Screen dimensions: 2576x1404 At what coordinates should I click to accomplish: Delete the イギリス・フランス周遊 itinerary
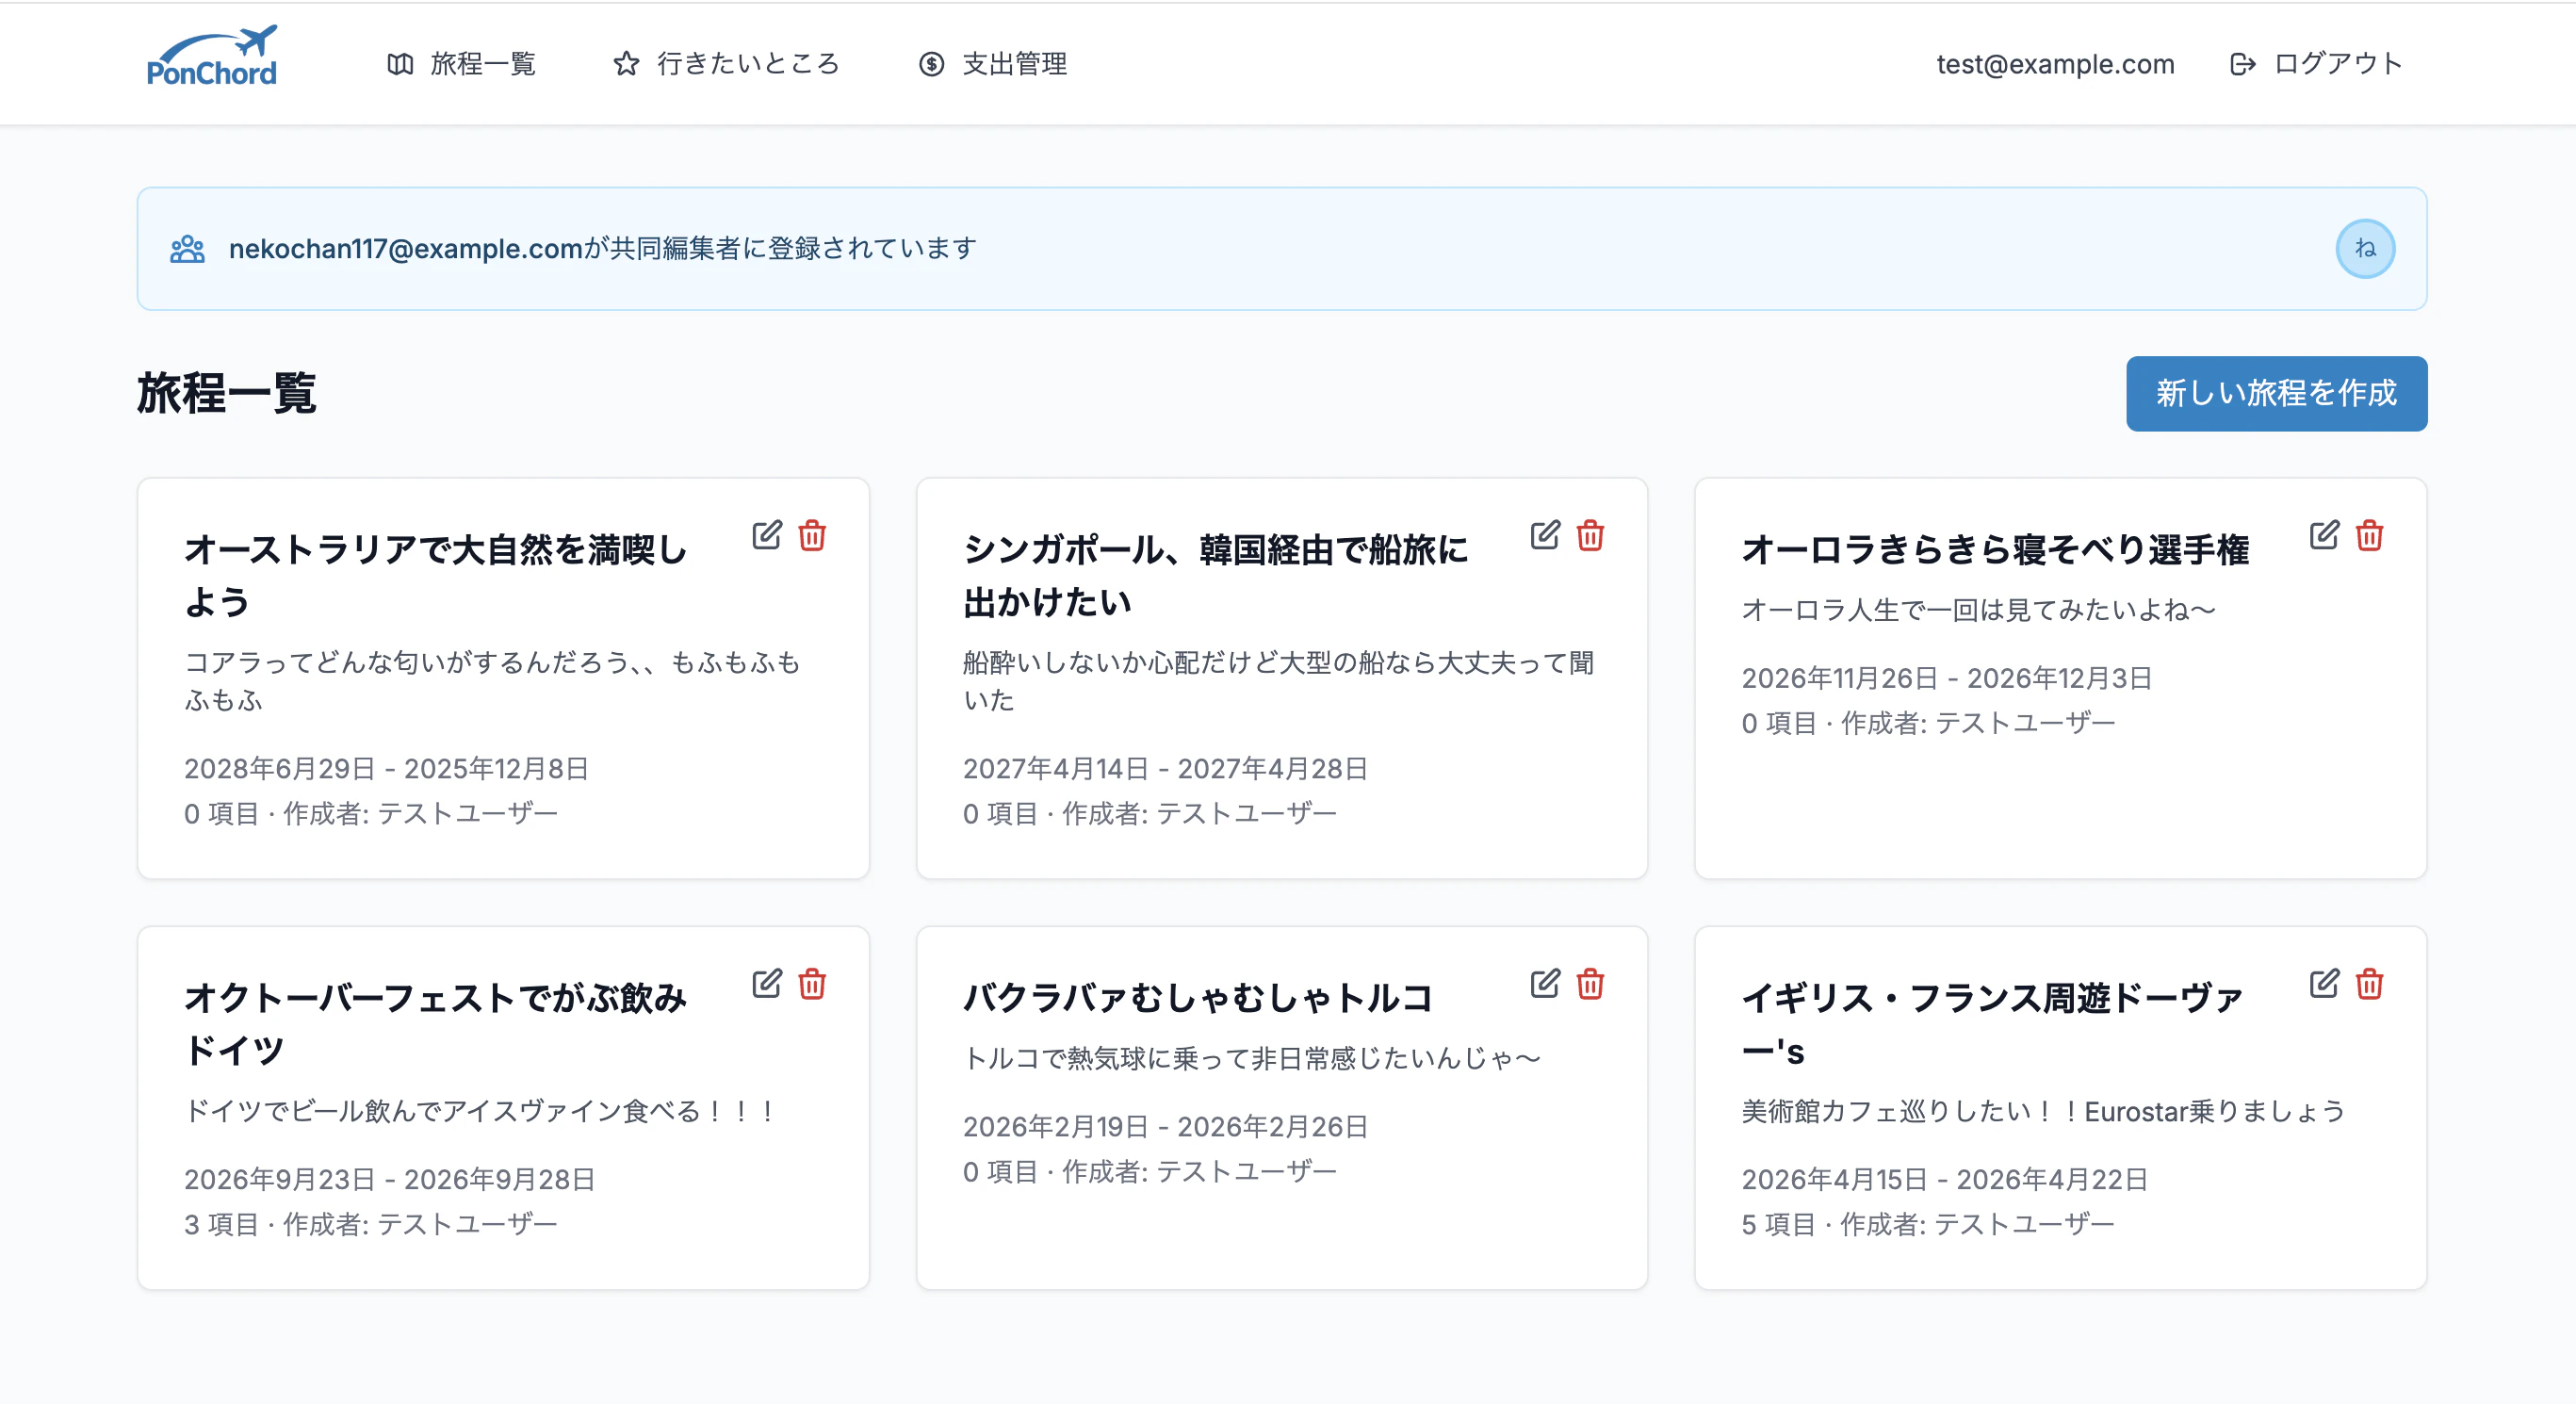[x=2369, y=984]
